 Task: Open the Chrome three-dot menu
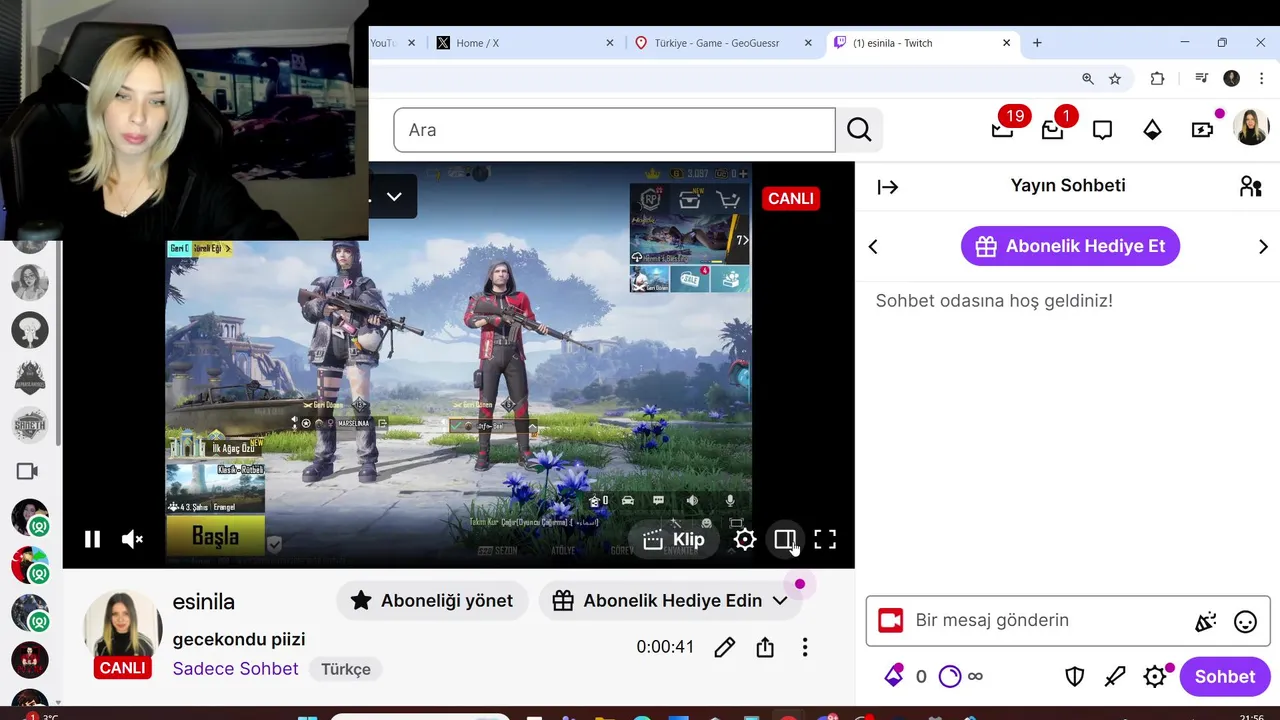(1260, 78)
